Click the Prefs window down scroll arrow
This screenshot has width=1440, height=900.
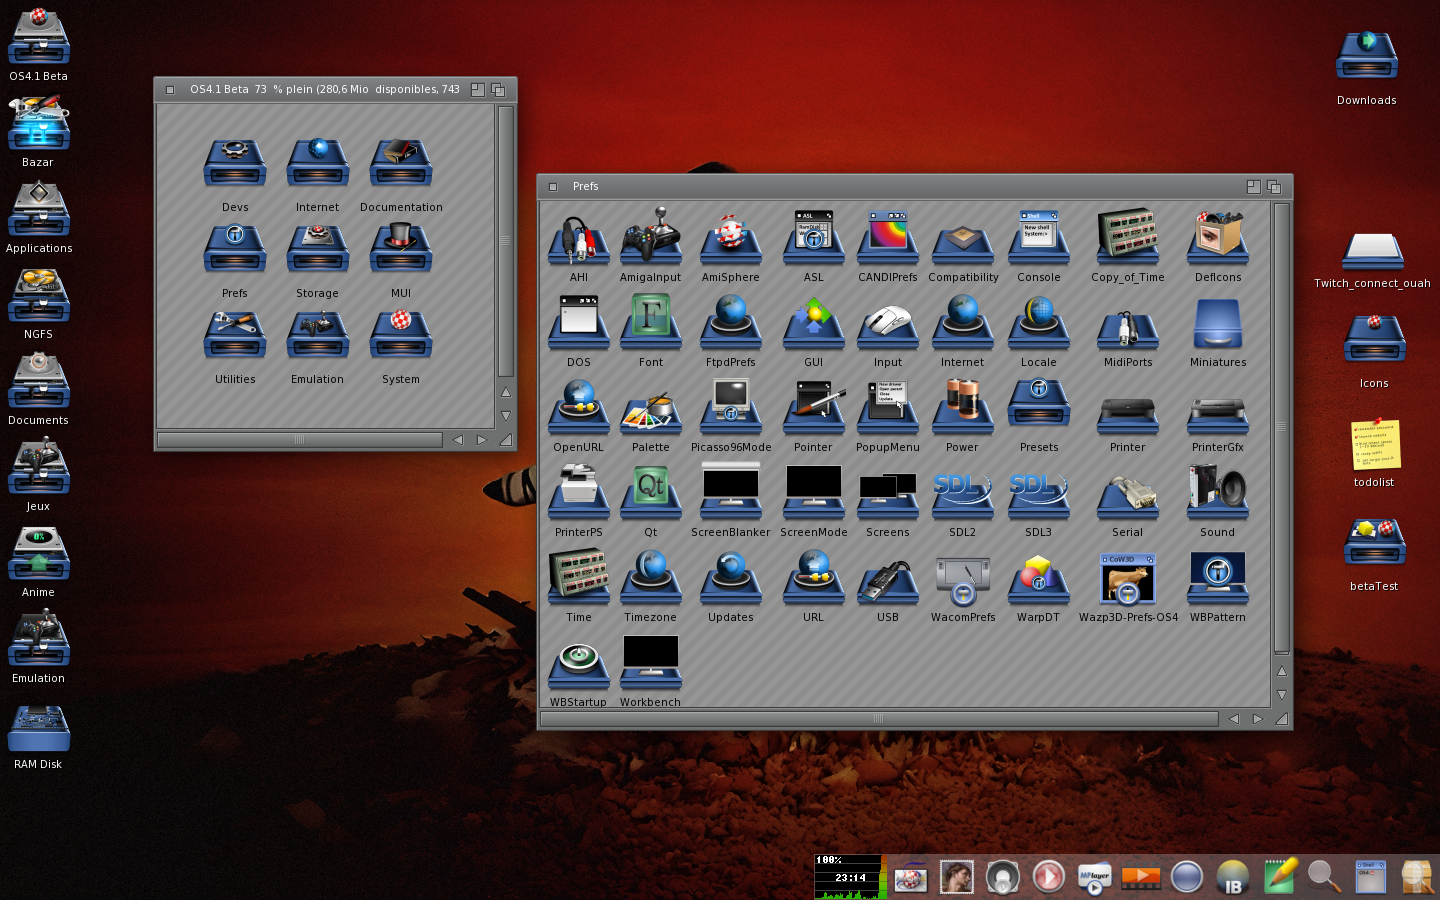1282,694
